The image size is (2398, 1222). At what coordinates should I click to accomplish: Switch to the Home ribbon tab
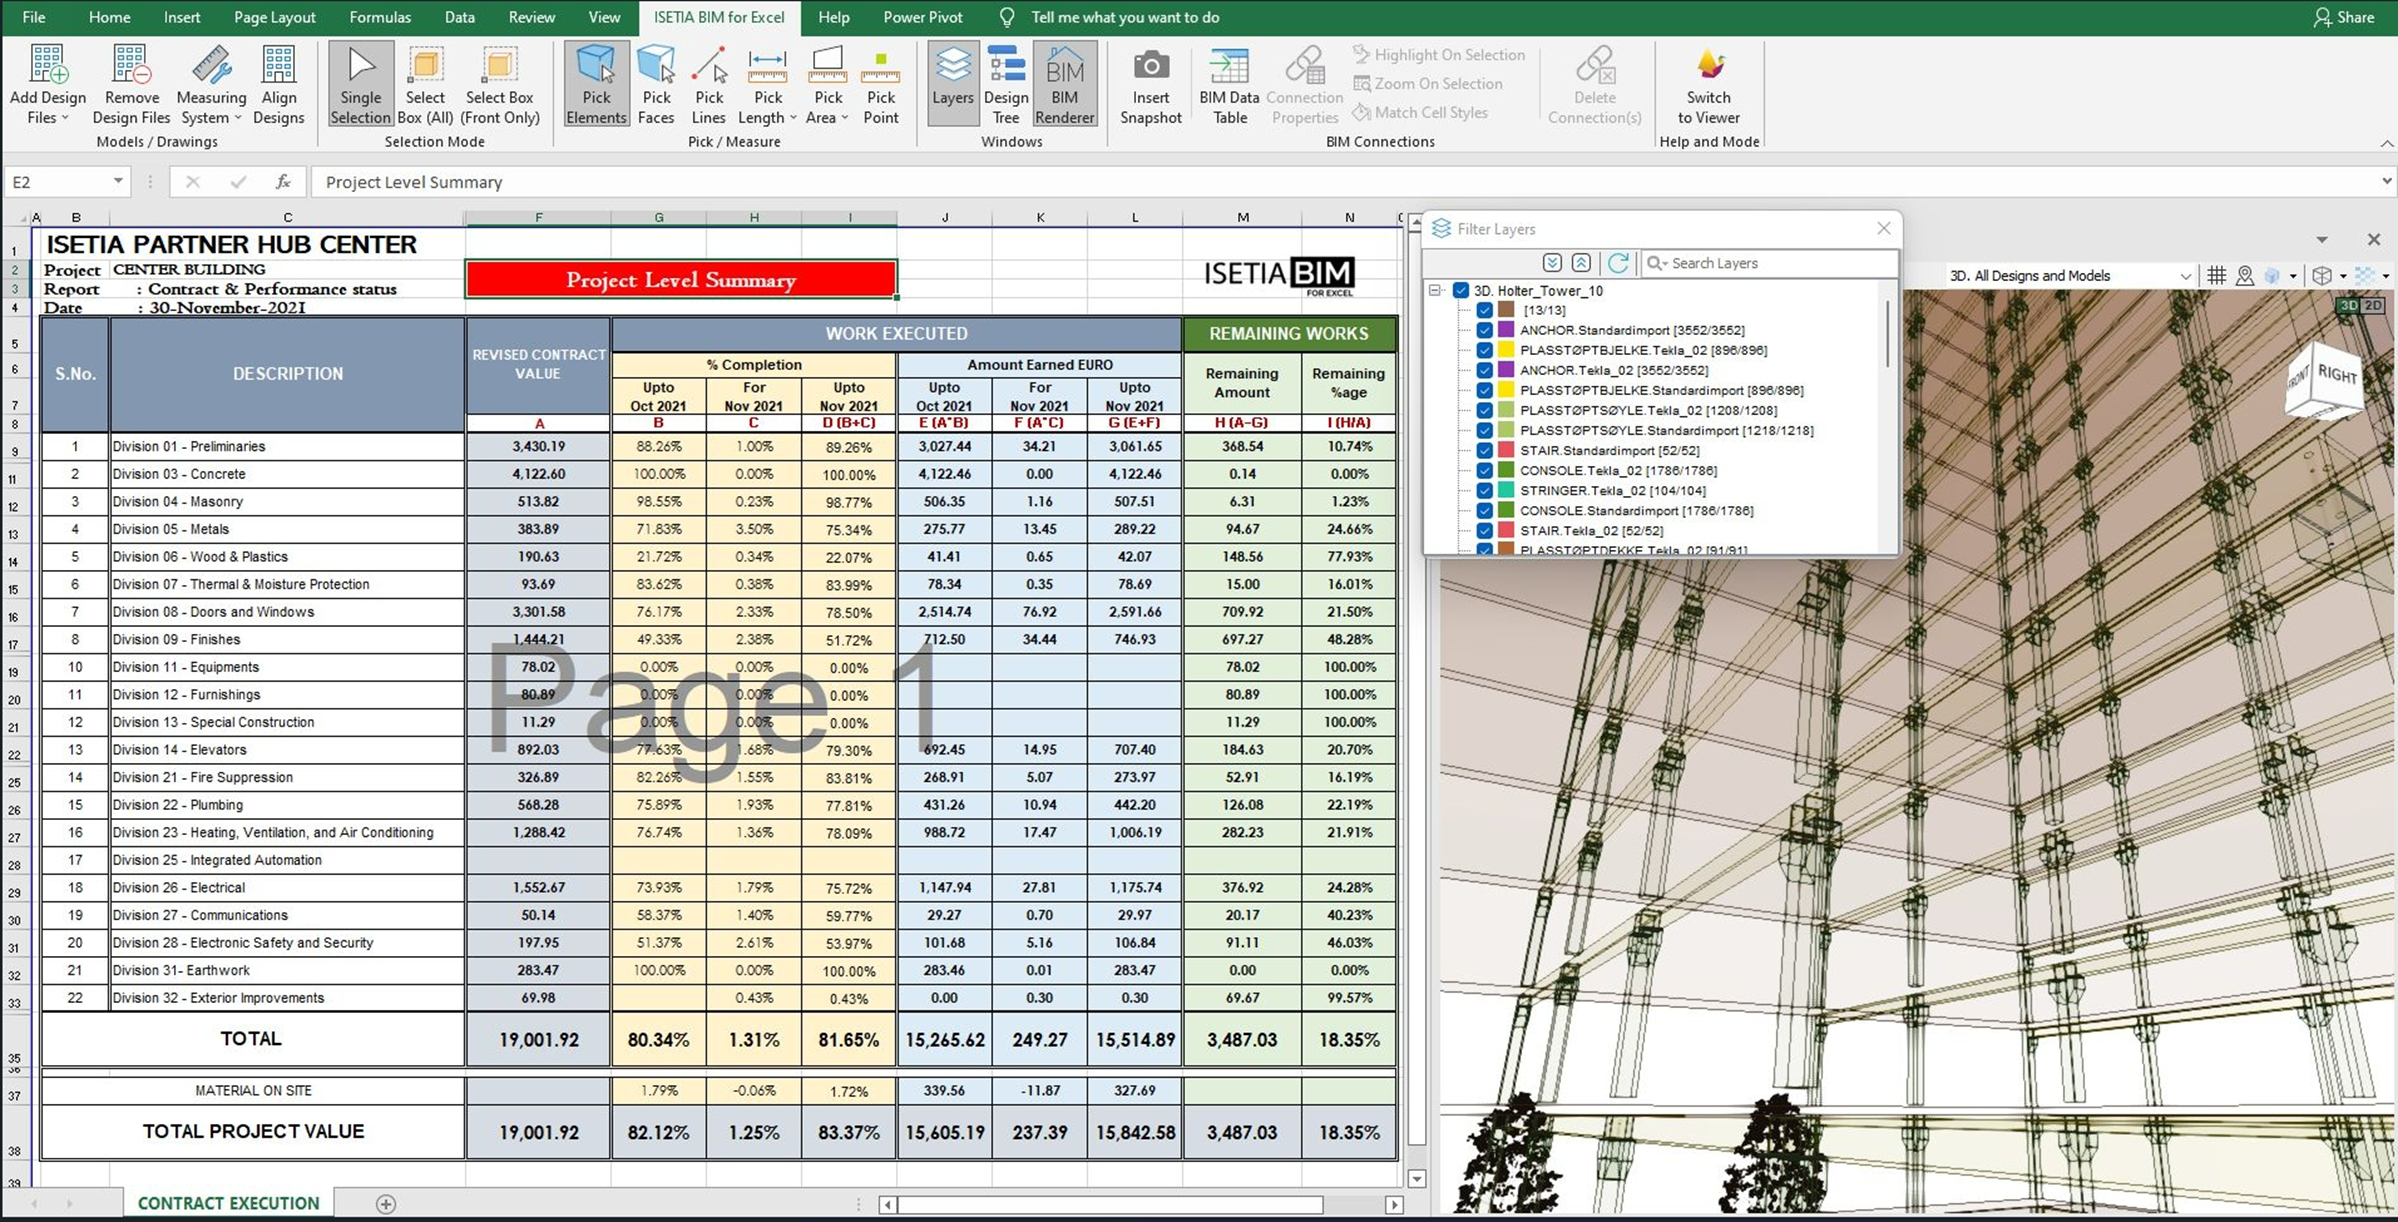click(x=109, y=17)
